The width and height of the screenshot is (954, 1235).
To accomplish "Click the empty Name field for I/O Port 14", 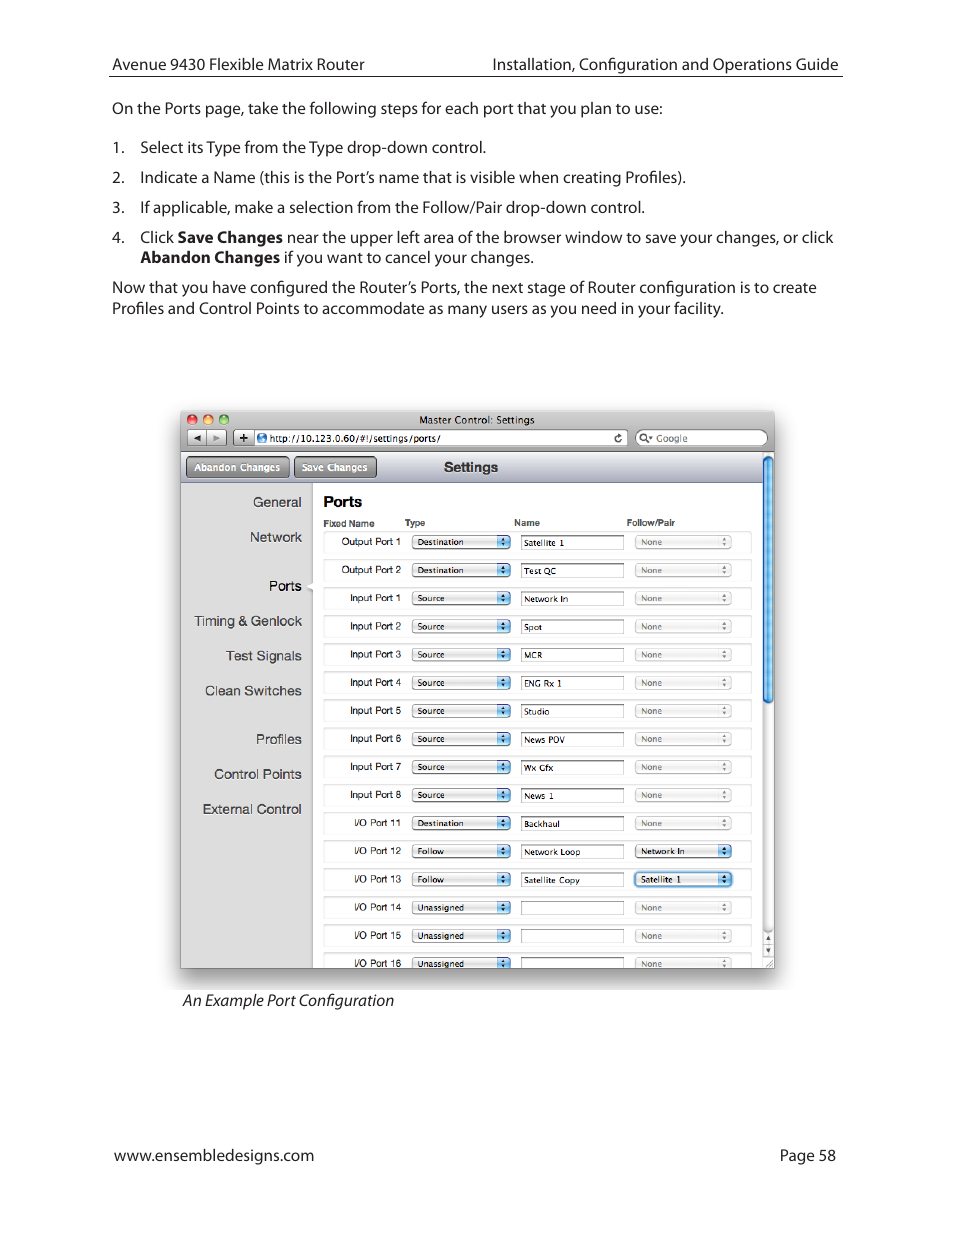I will pos(572,908).
